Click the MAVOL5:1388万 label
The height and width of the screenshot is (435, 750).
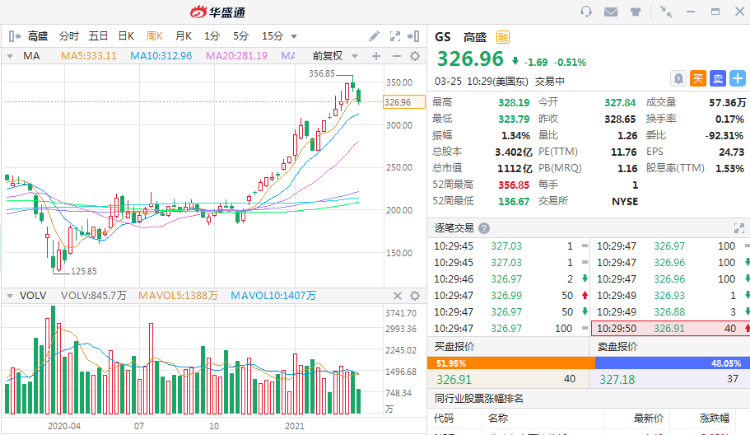[178, 296]
